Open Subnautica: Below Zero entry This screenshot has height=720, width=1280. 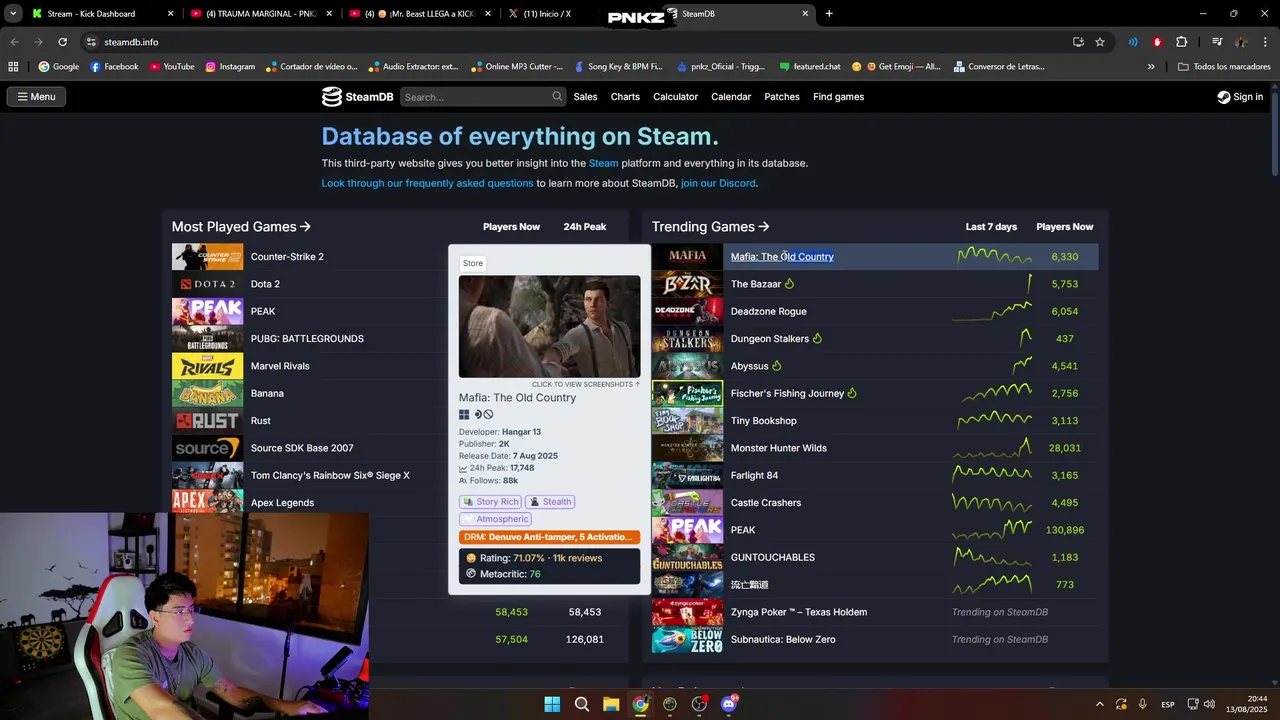(783, 639)
